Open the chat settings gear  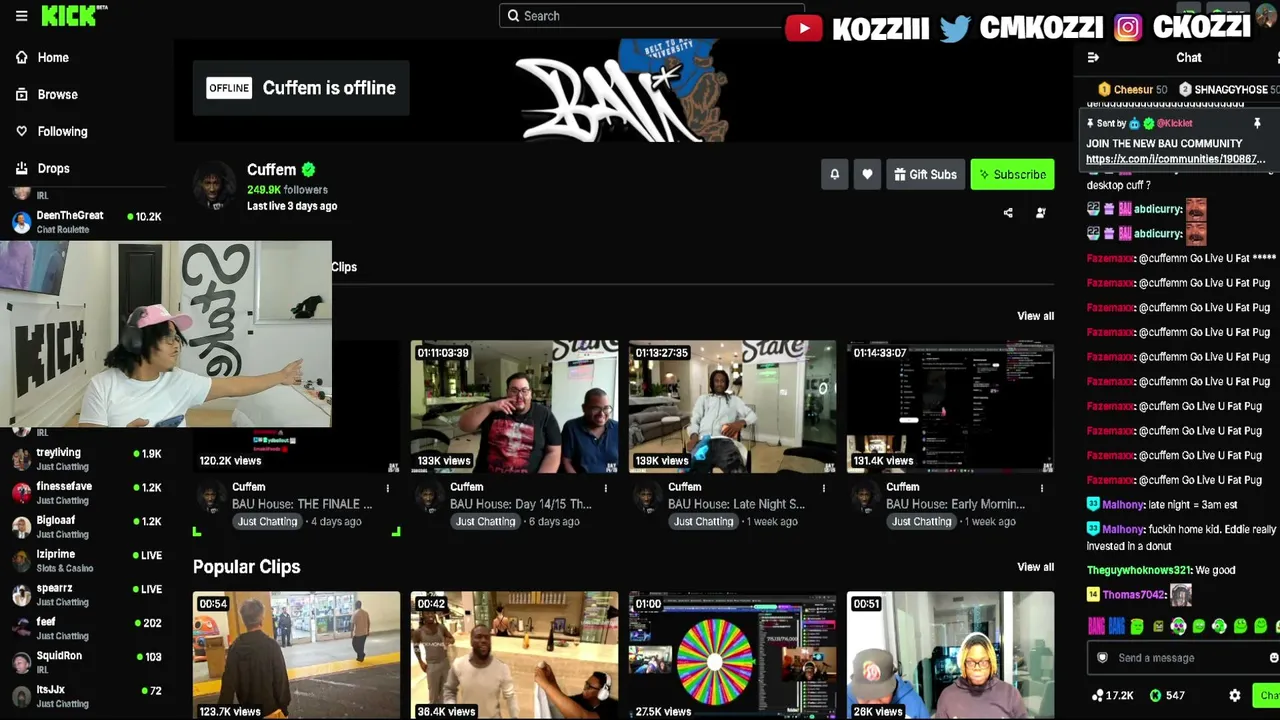click(x=1235, y=696)
